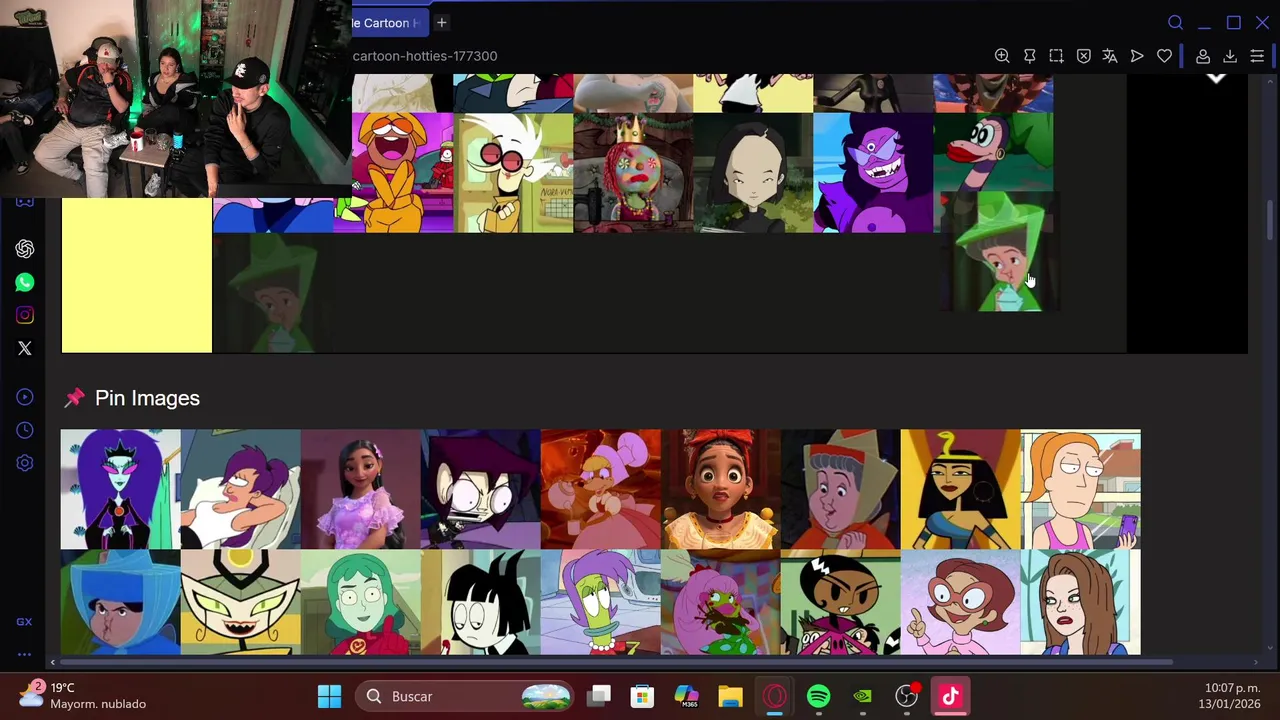Image resolution: width=1280 pixels, height=720 pixels.
Task: Select the 'Cartoon' browser tab
Action: click(x=388, y=22)
